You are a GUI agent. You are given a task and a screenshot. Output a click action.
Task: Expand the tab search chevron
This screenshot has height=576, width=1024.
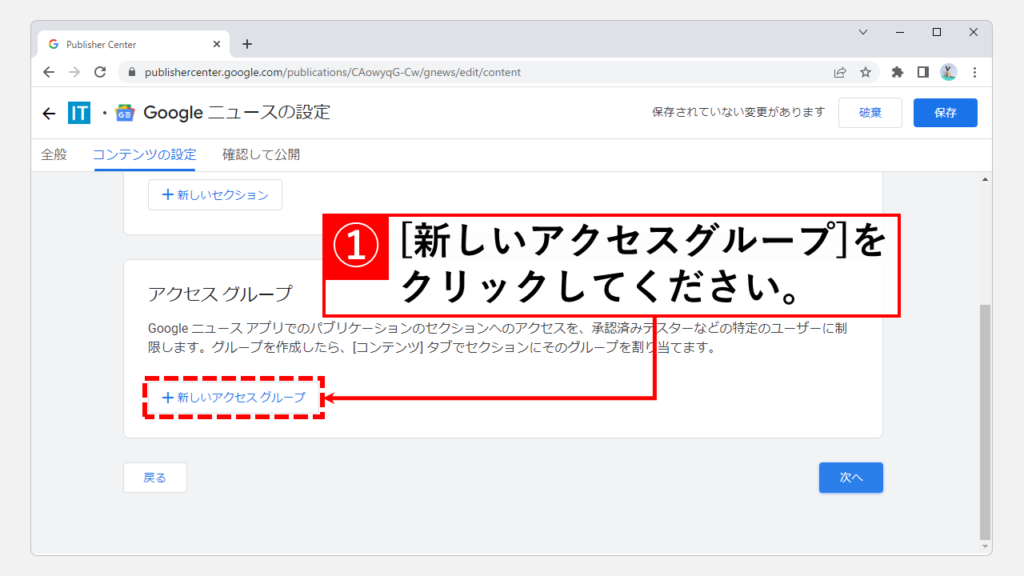point(864,32)
